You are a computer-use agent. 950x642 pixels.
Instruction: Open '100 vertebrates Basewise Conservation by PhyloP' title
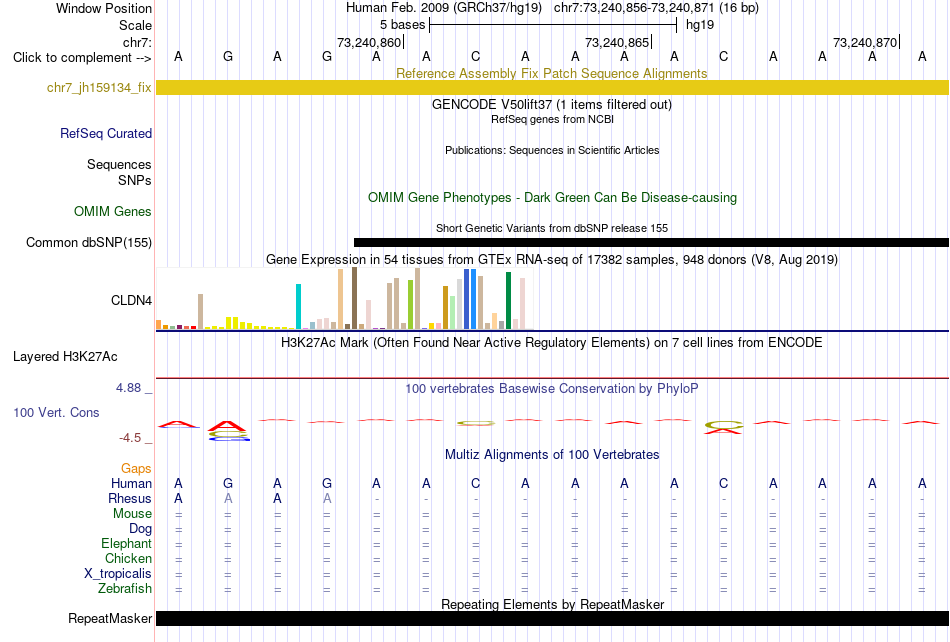coord(551,388)
